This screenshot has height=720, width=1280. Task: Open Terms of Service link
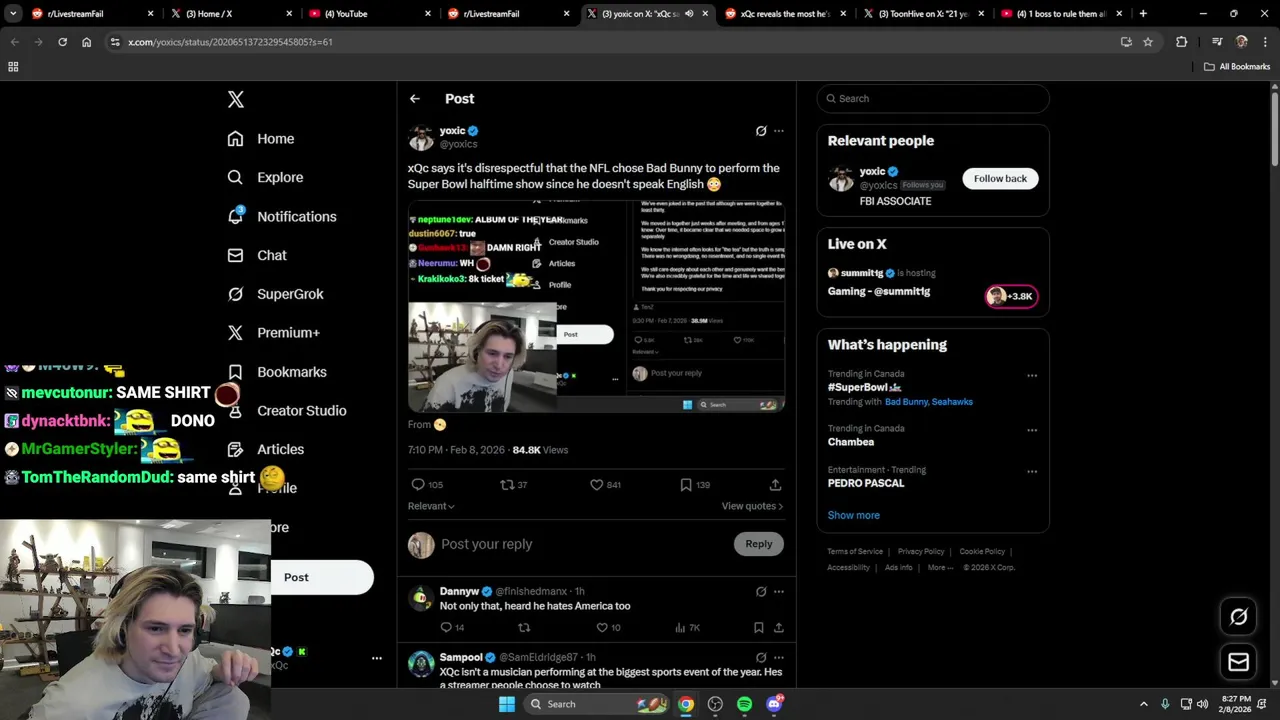855,551
